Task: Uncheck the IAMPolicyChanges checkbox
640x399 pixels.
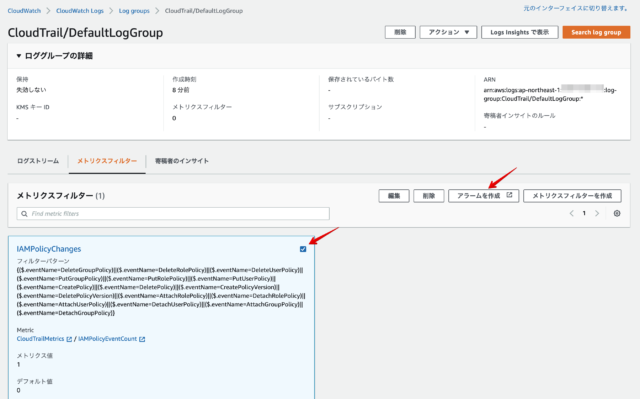Action: point(303,249)
